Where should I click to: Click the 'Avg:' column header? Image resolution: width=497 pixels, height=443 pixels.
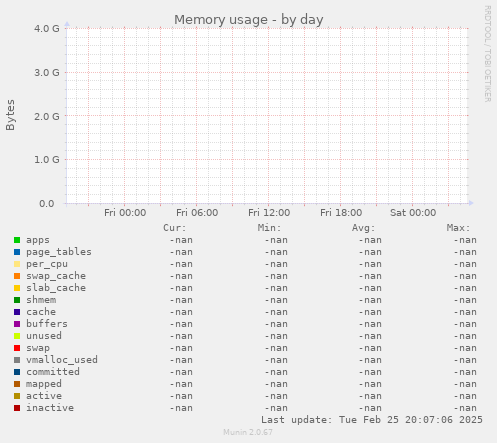pyautogui.click(x=364, y=228)
